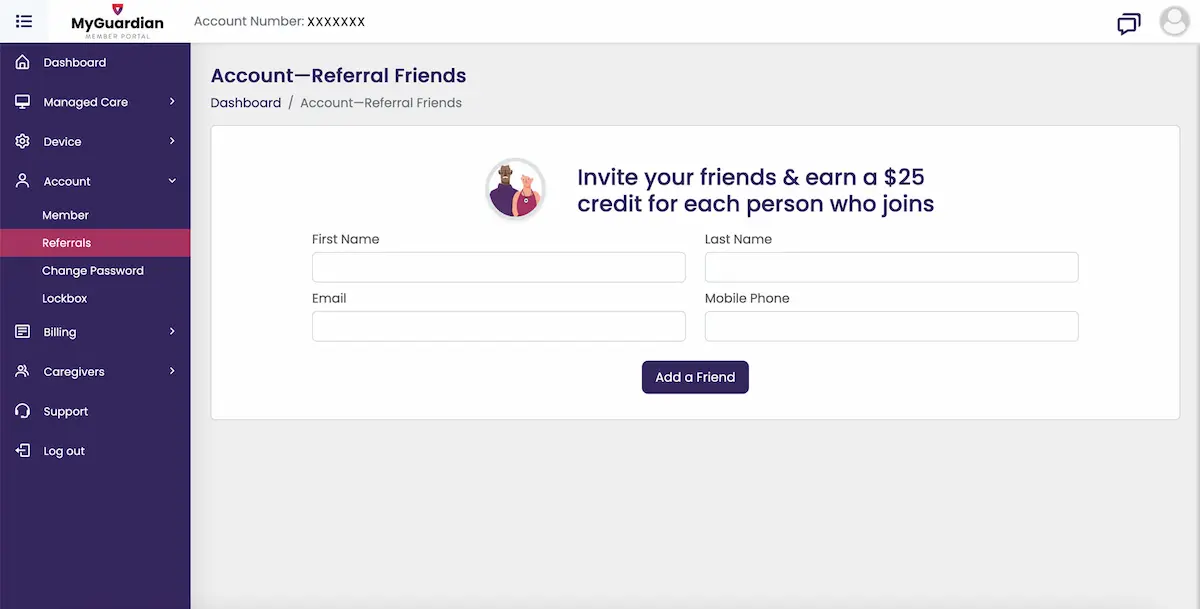The height and width of the screenshot is (609, 1200).
Task: Select the Lockbox menu item
Action: 65,299
